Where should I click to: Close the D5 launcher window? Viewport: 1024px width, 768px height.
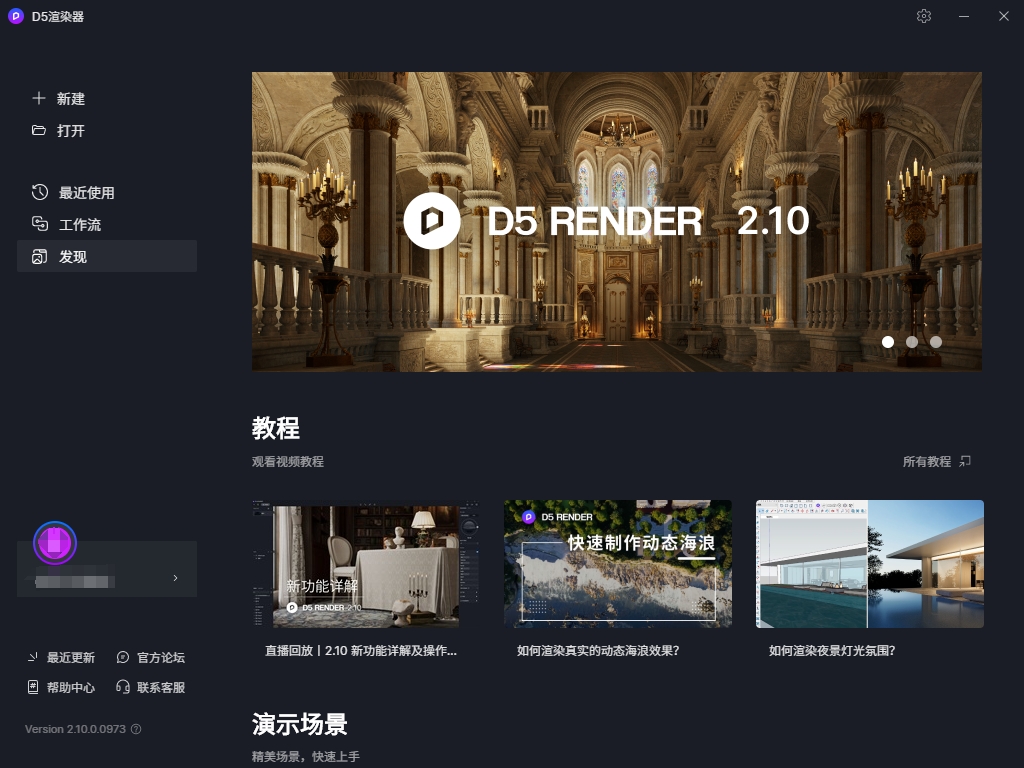click(x=1004, y=16)
